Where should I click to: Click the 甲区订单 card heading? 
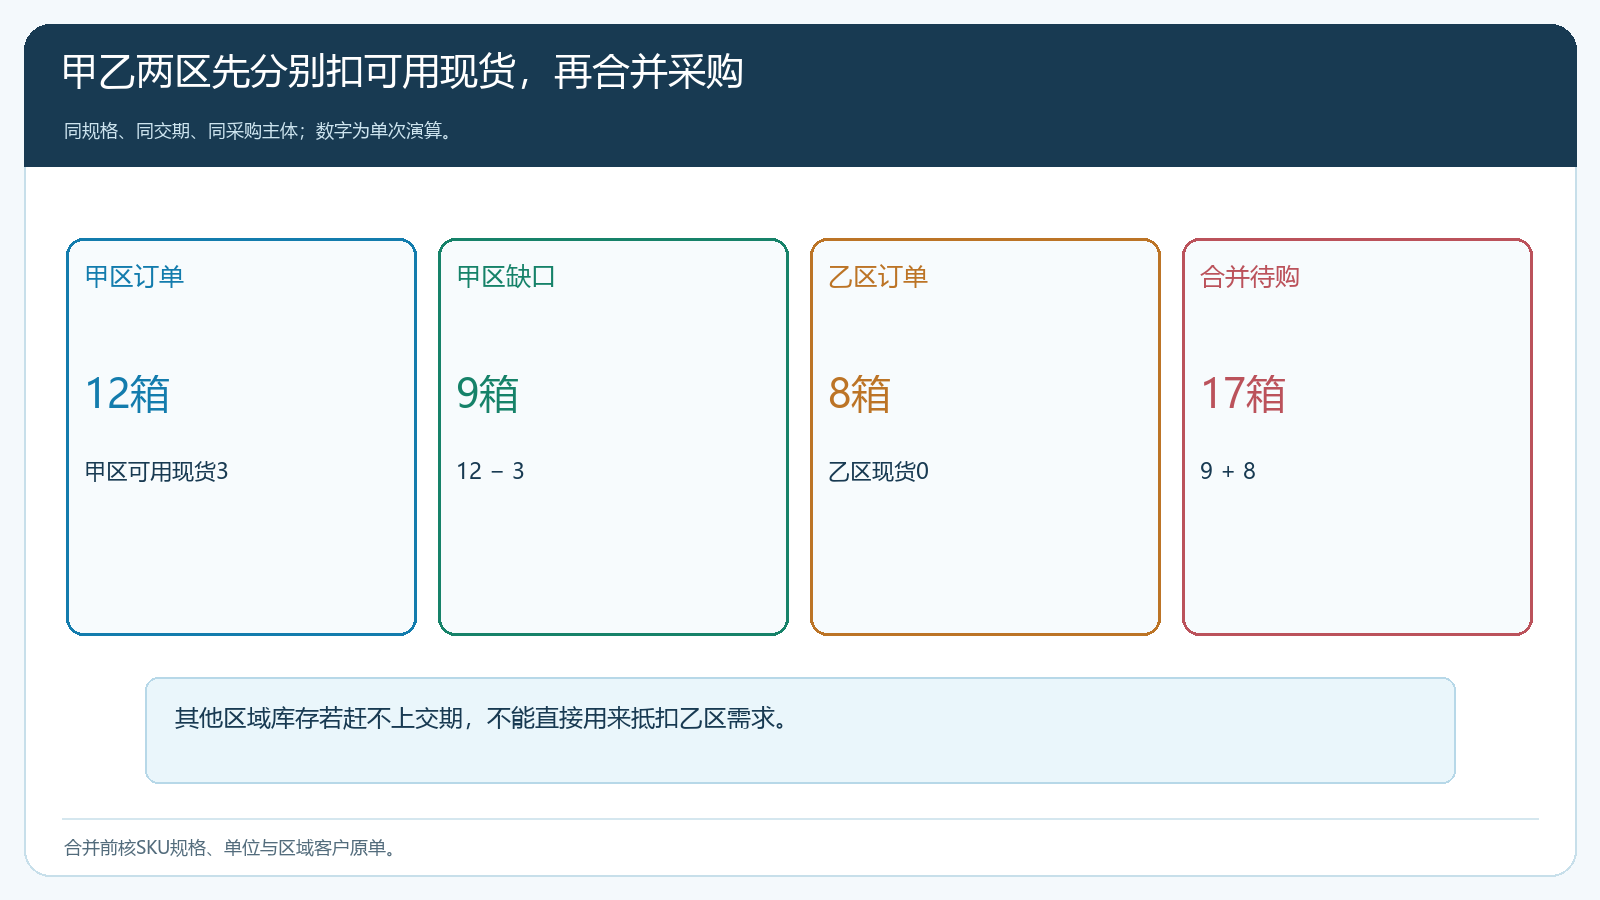pos(134,277)
